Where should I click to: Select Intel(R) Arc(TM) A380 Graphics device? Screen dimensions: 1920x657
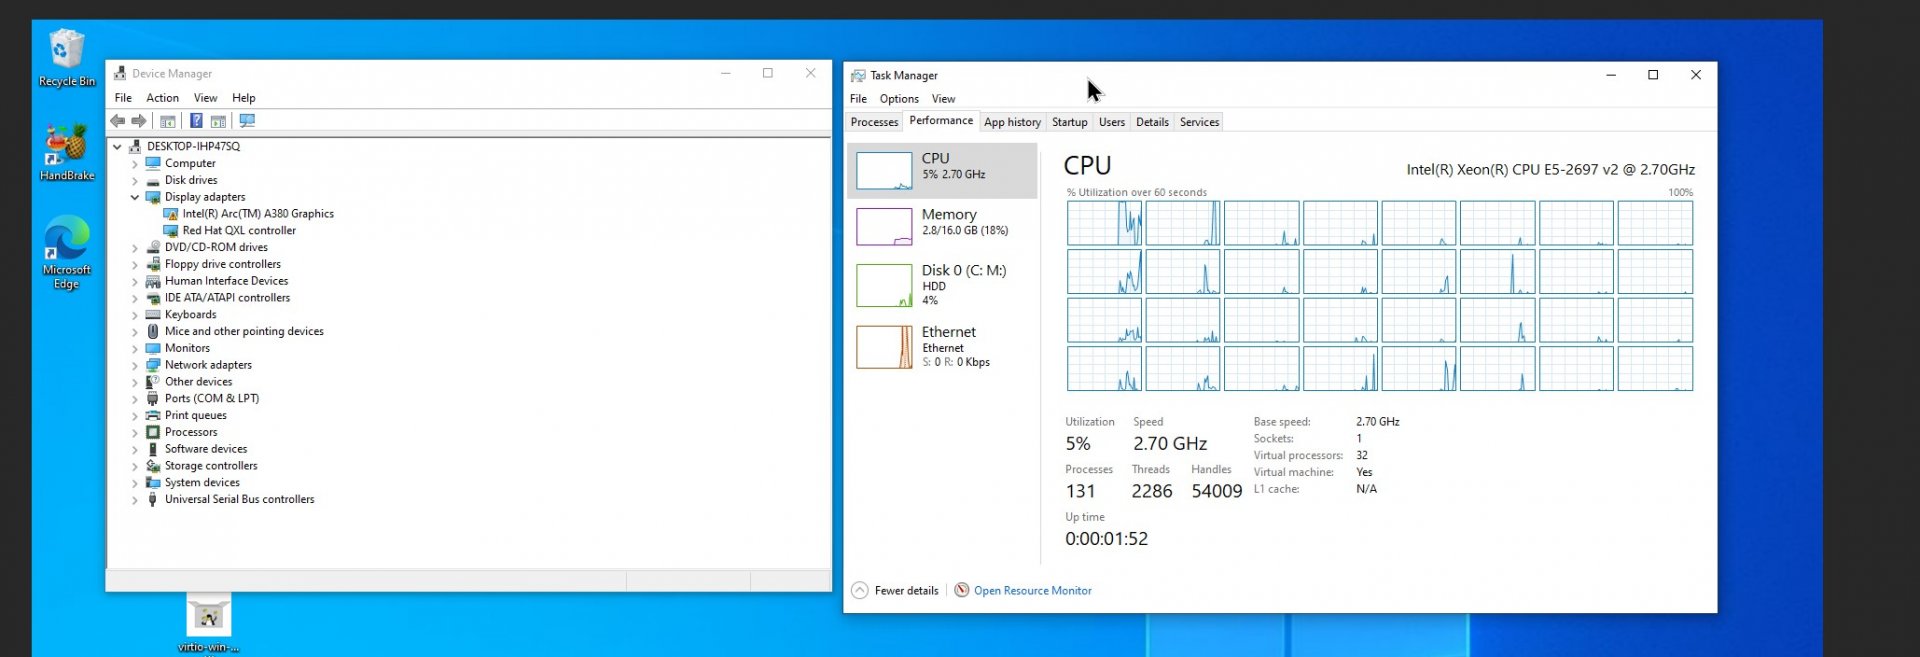point(258,214)
